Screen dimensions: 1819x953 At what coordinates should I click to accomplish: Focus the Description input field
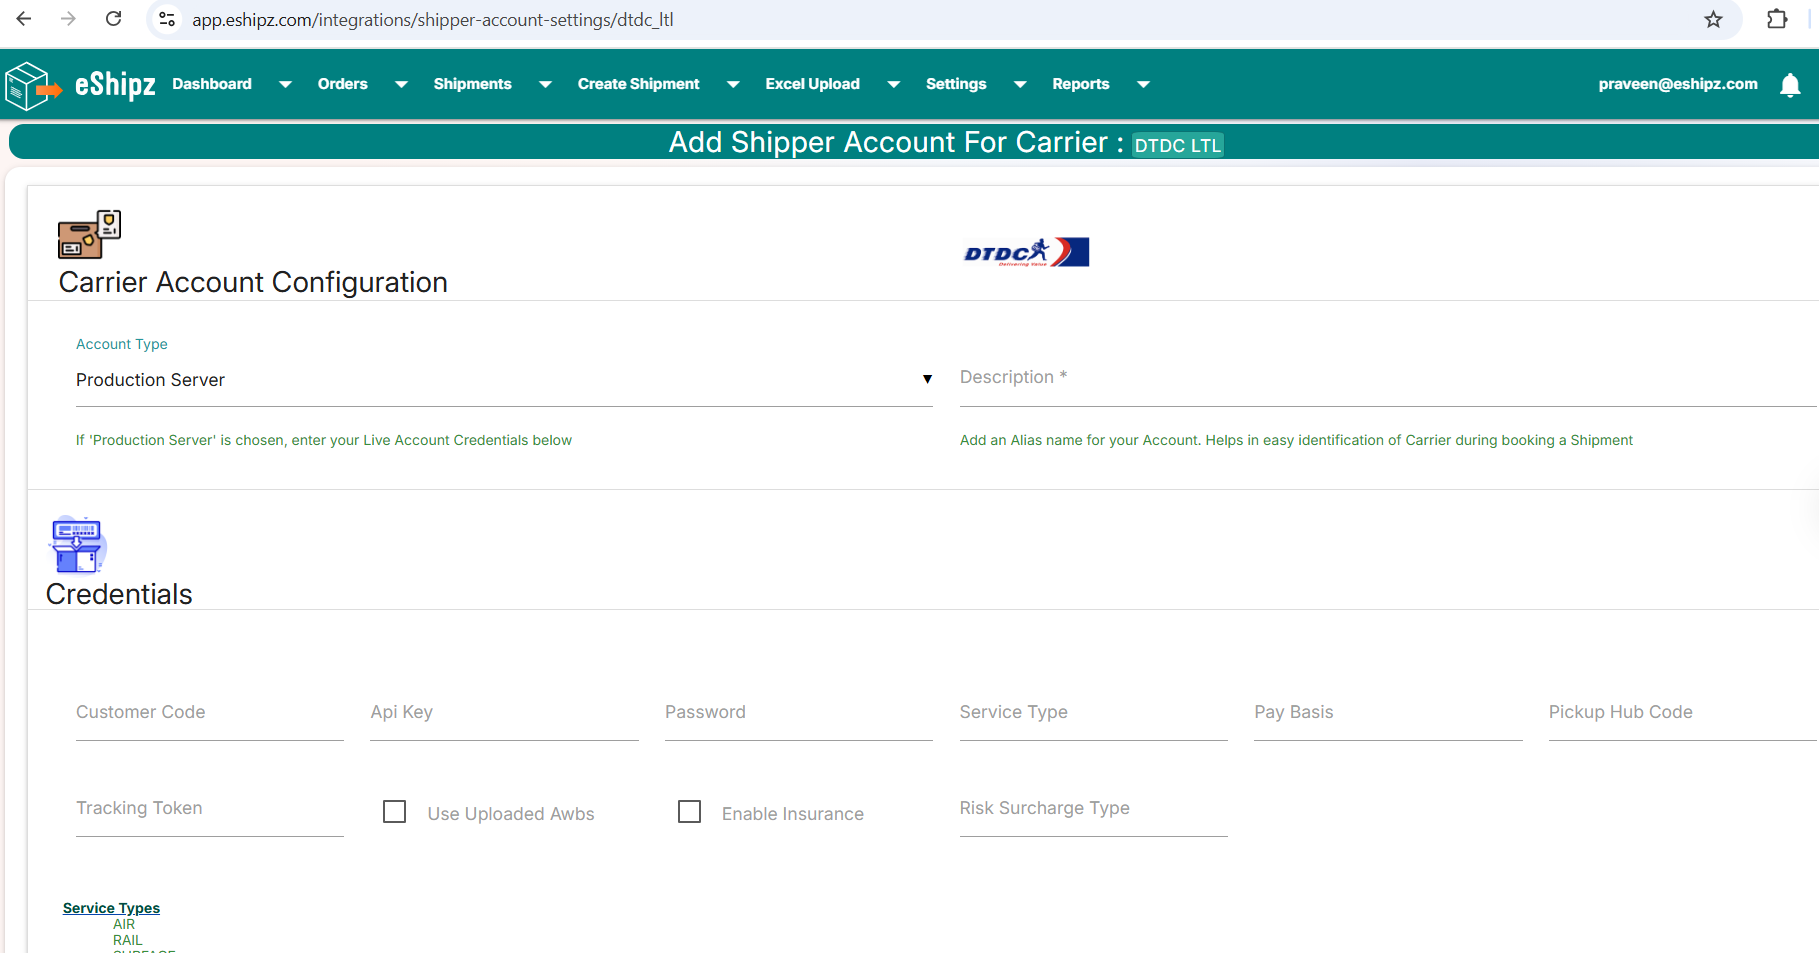point(1388,380)
